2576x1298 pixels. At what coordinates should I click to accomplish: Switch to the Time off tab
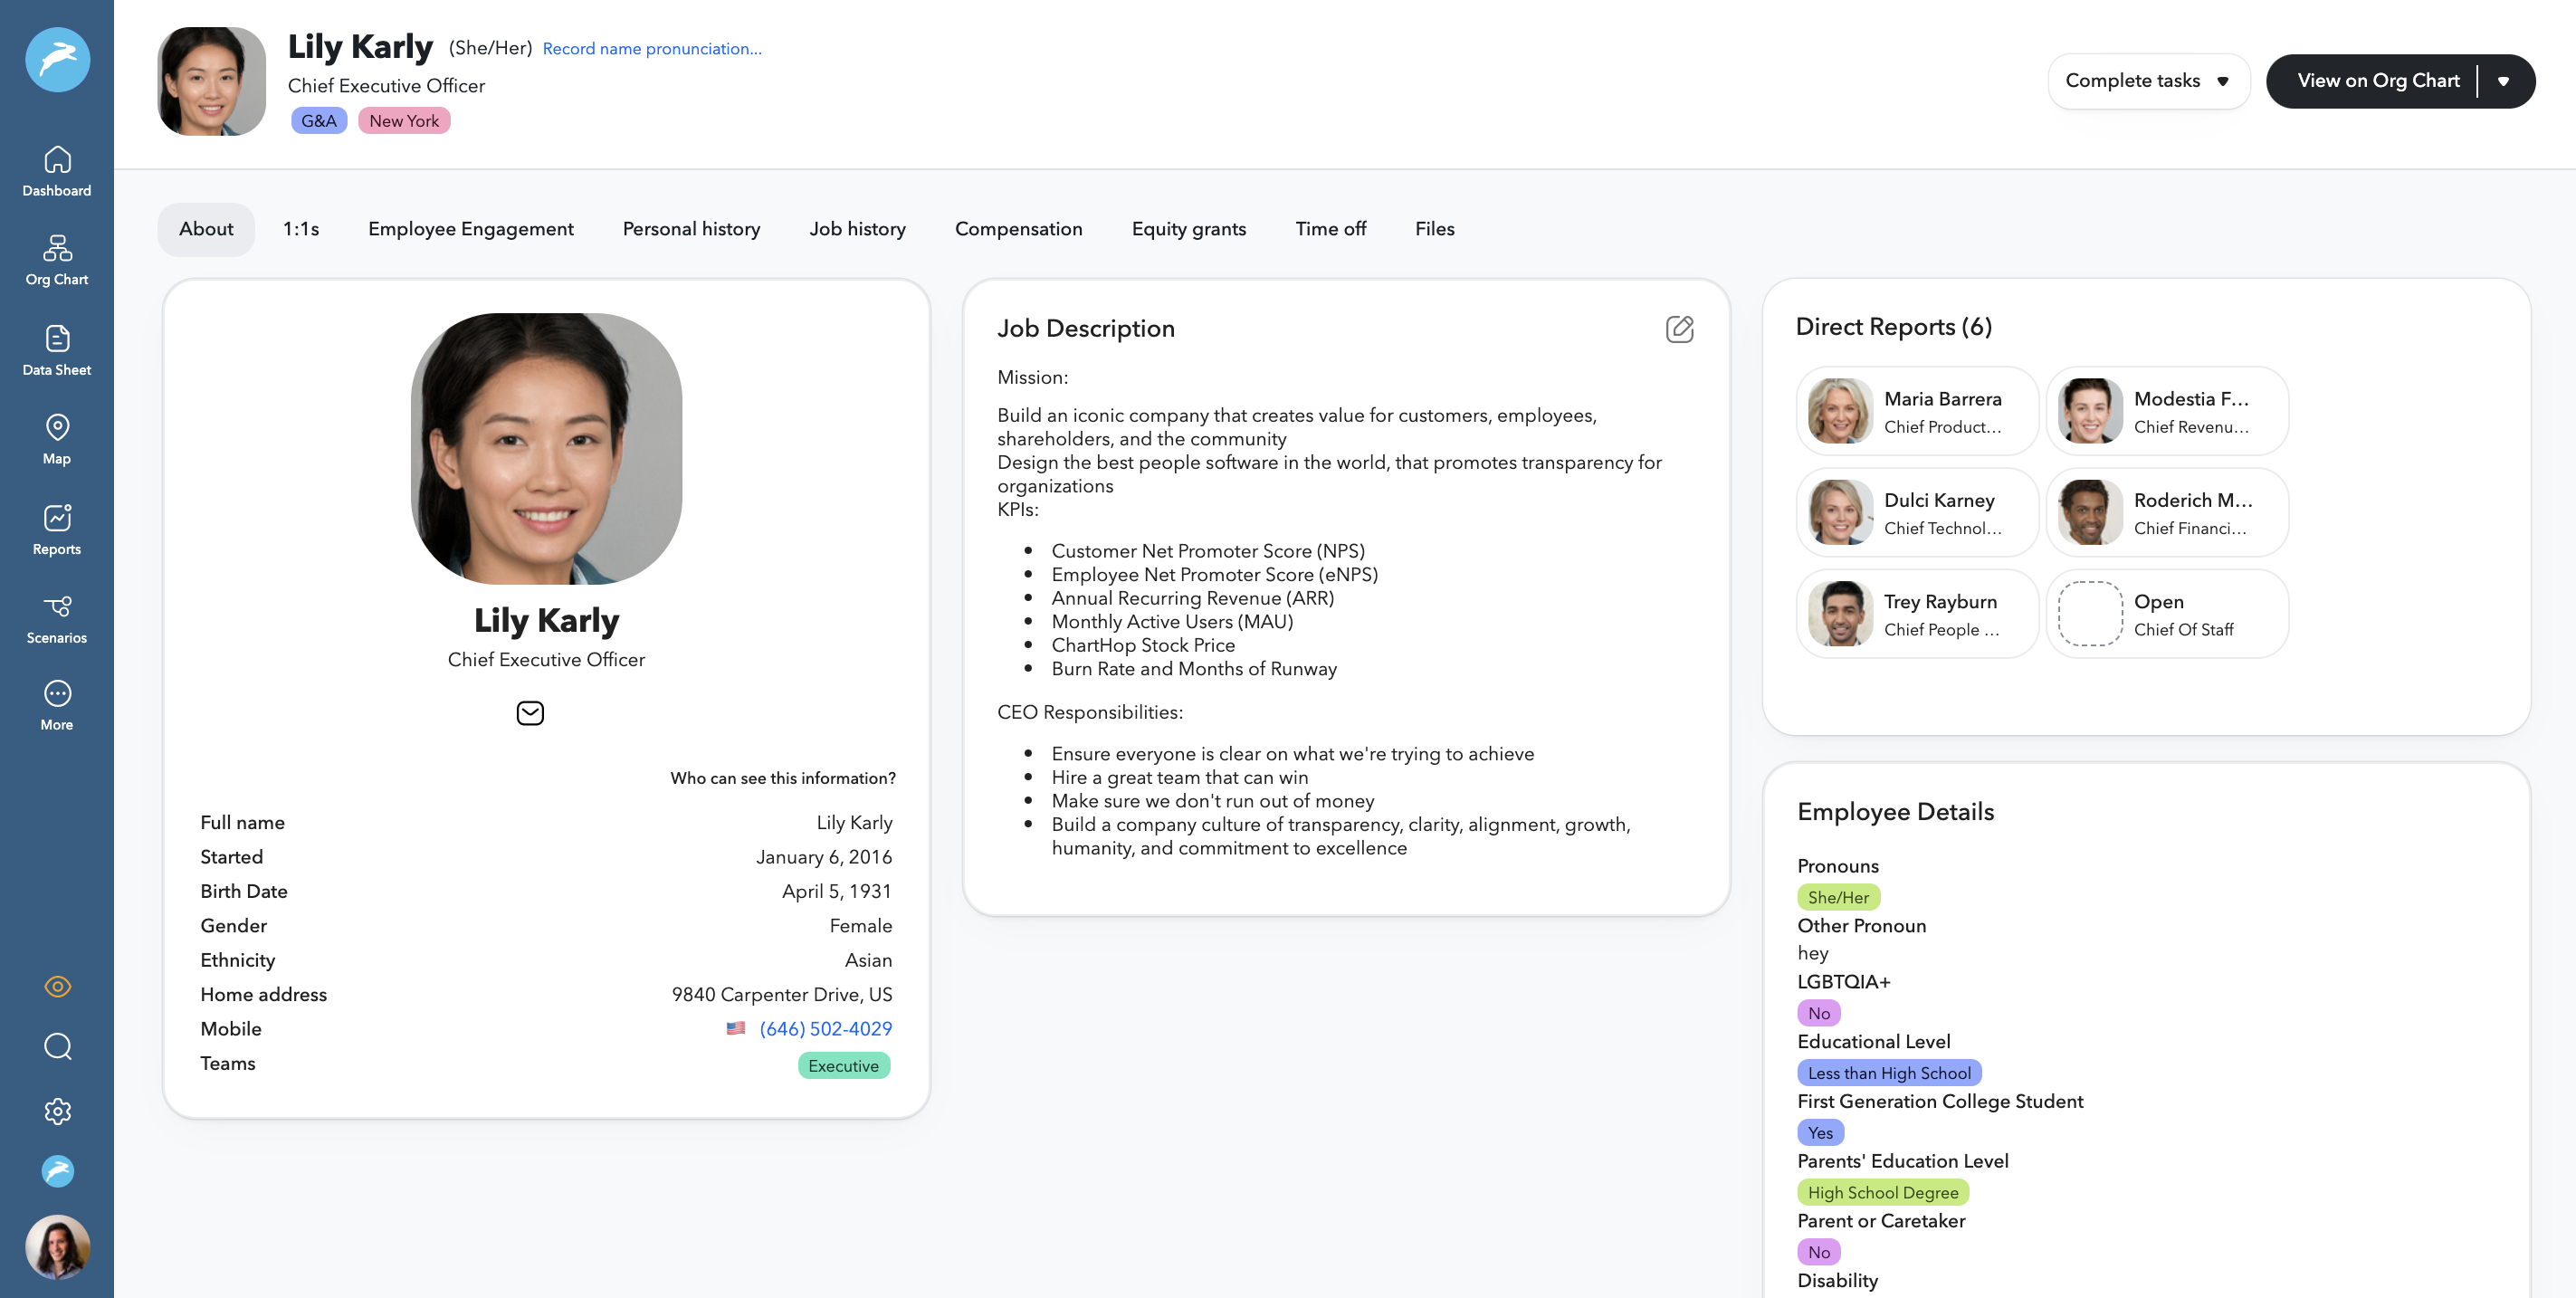click(x=1331, y=229)
